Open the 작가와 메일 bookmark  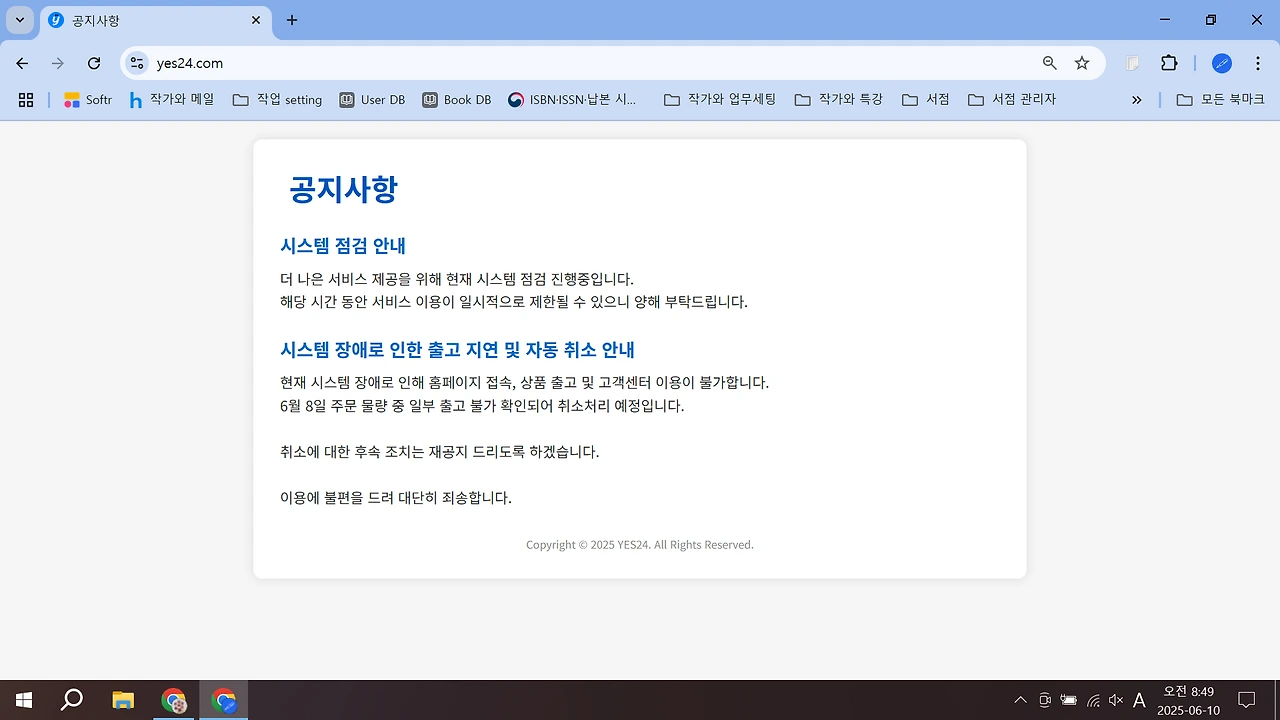pos(172,100)
